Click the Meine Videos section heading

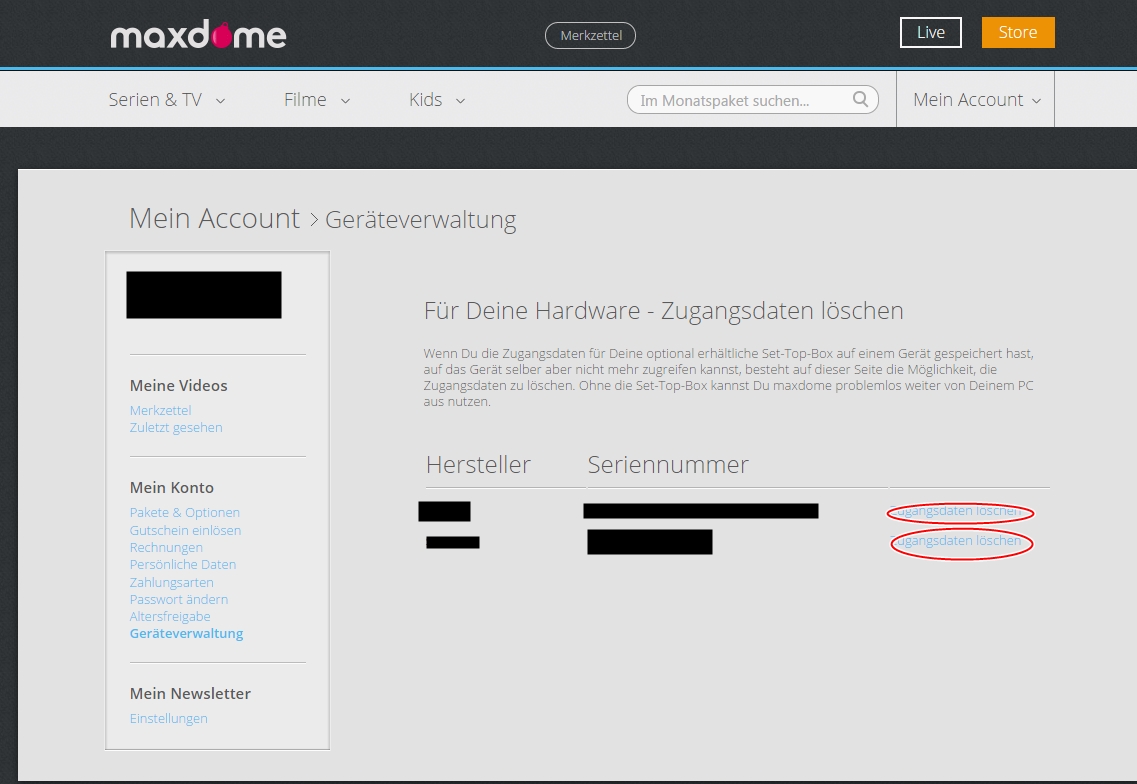178,386
